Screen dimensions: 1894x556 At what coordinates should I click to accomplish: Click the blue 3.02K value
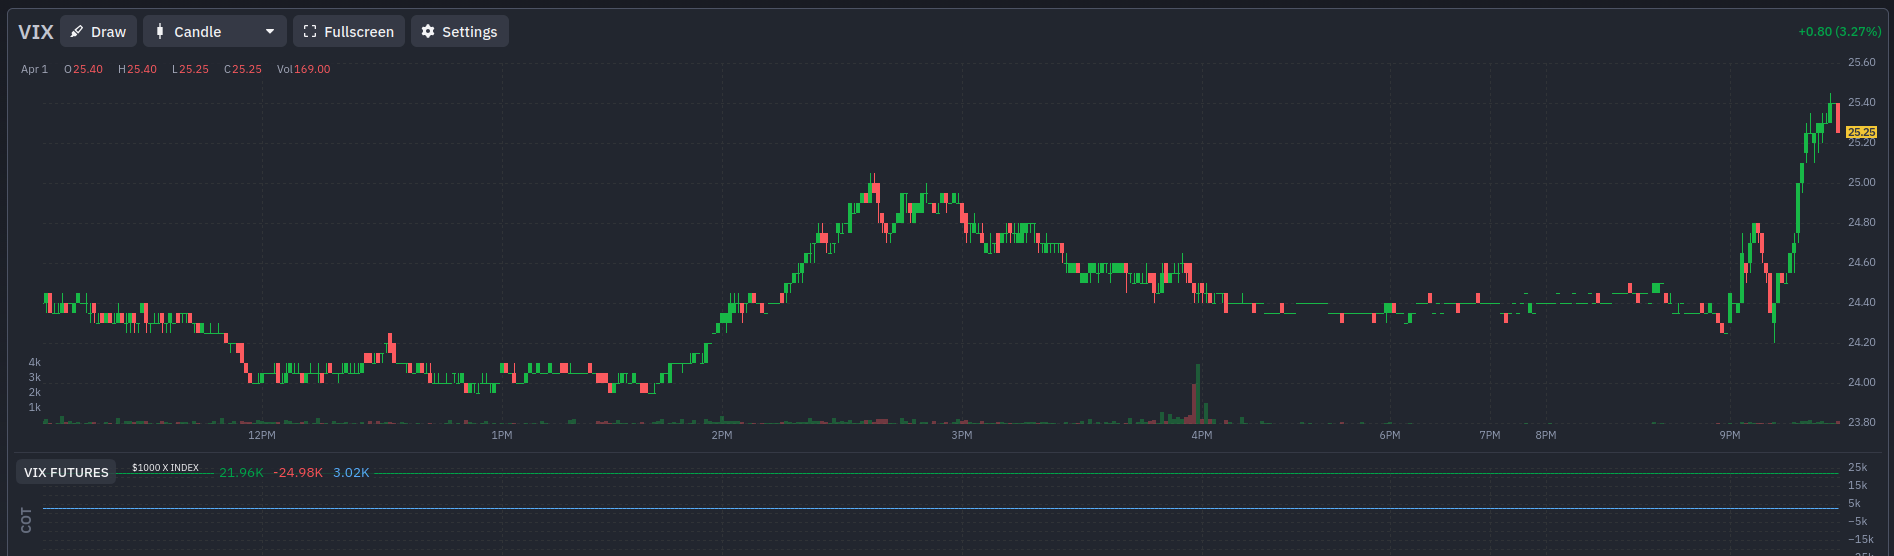[x=351, y=472]
